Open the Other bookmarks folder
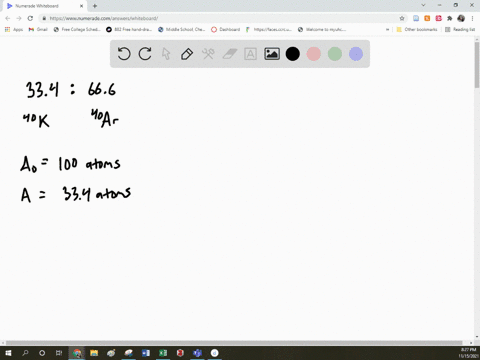Image resolution: width=480 pixels, height=360 pixels. (417, 29)
